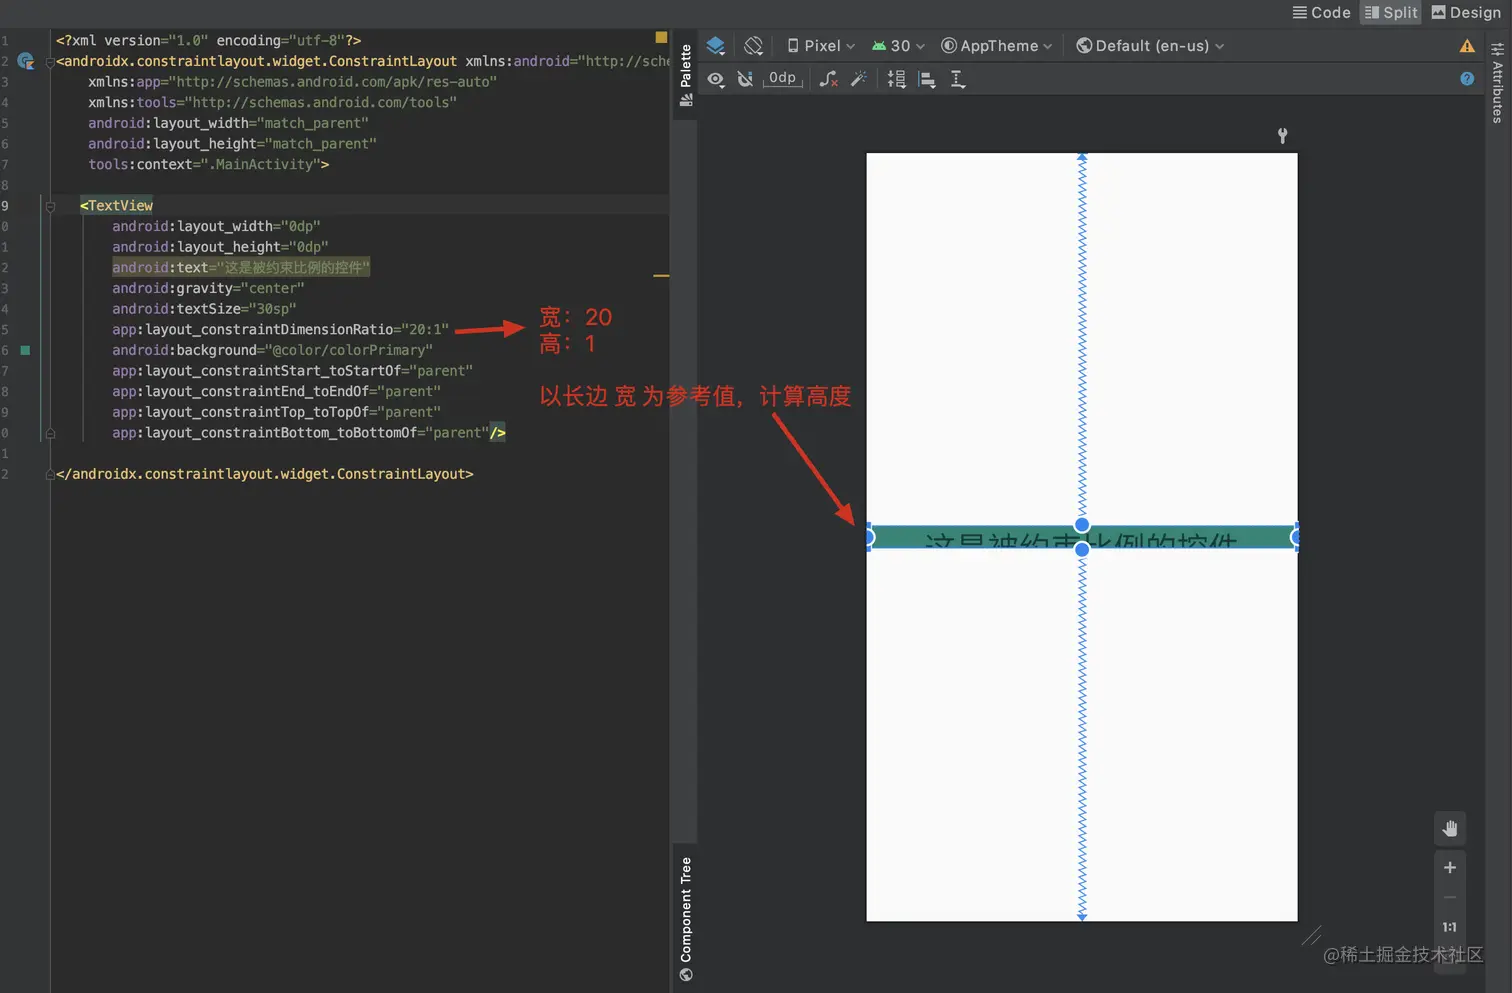Click the android:textSize="30sp" line

tap(204, 308)
